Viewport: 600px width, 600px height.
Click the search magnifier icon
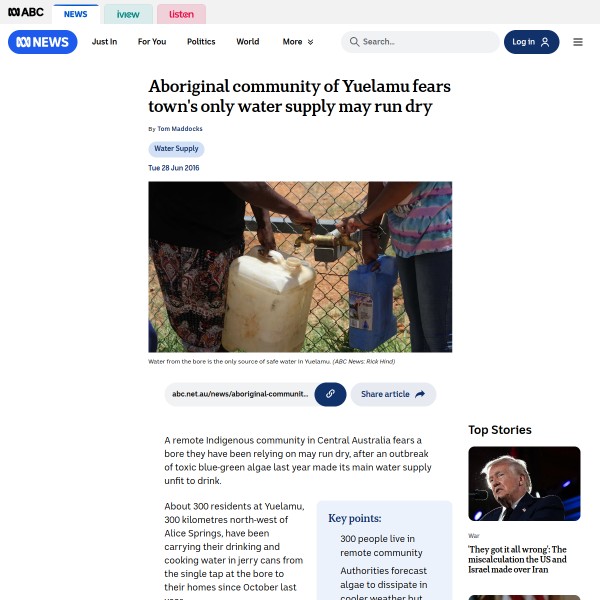click(x=354, y=42)
